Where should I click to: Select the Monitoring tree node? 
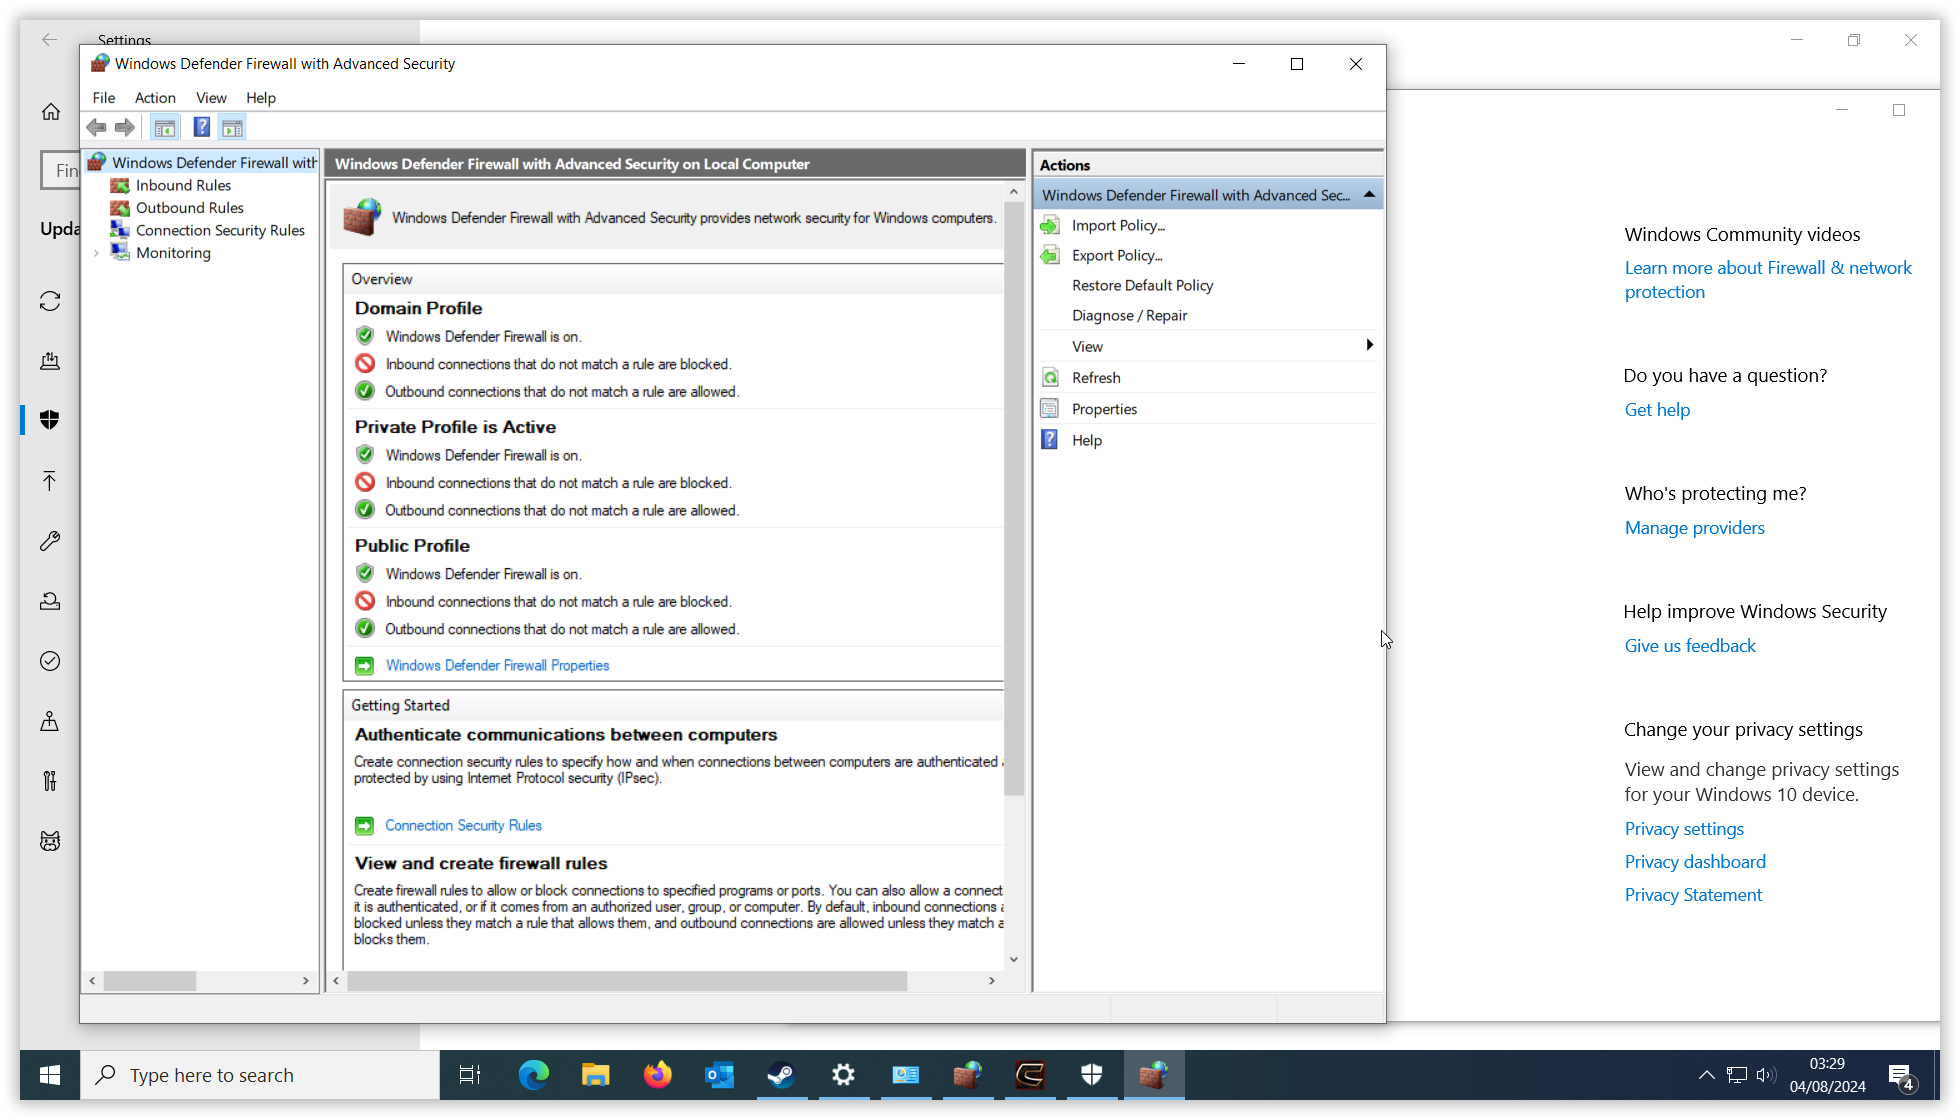[173, 252]
